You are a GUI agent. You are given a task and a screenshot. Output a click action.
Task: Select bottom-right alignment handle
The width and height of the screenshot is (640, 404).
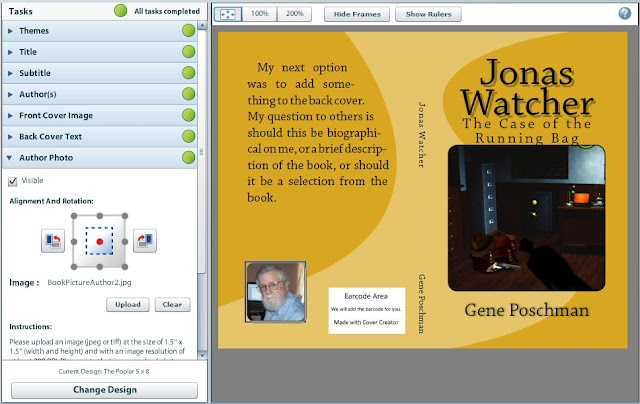[125, 267]
